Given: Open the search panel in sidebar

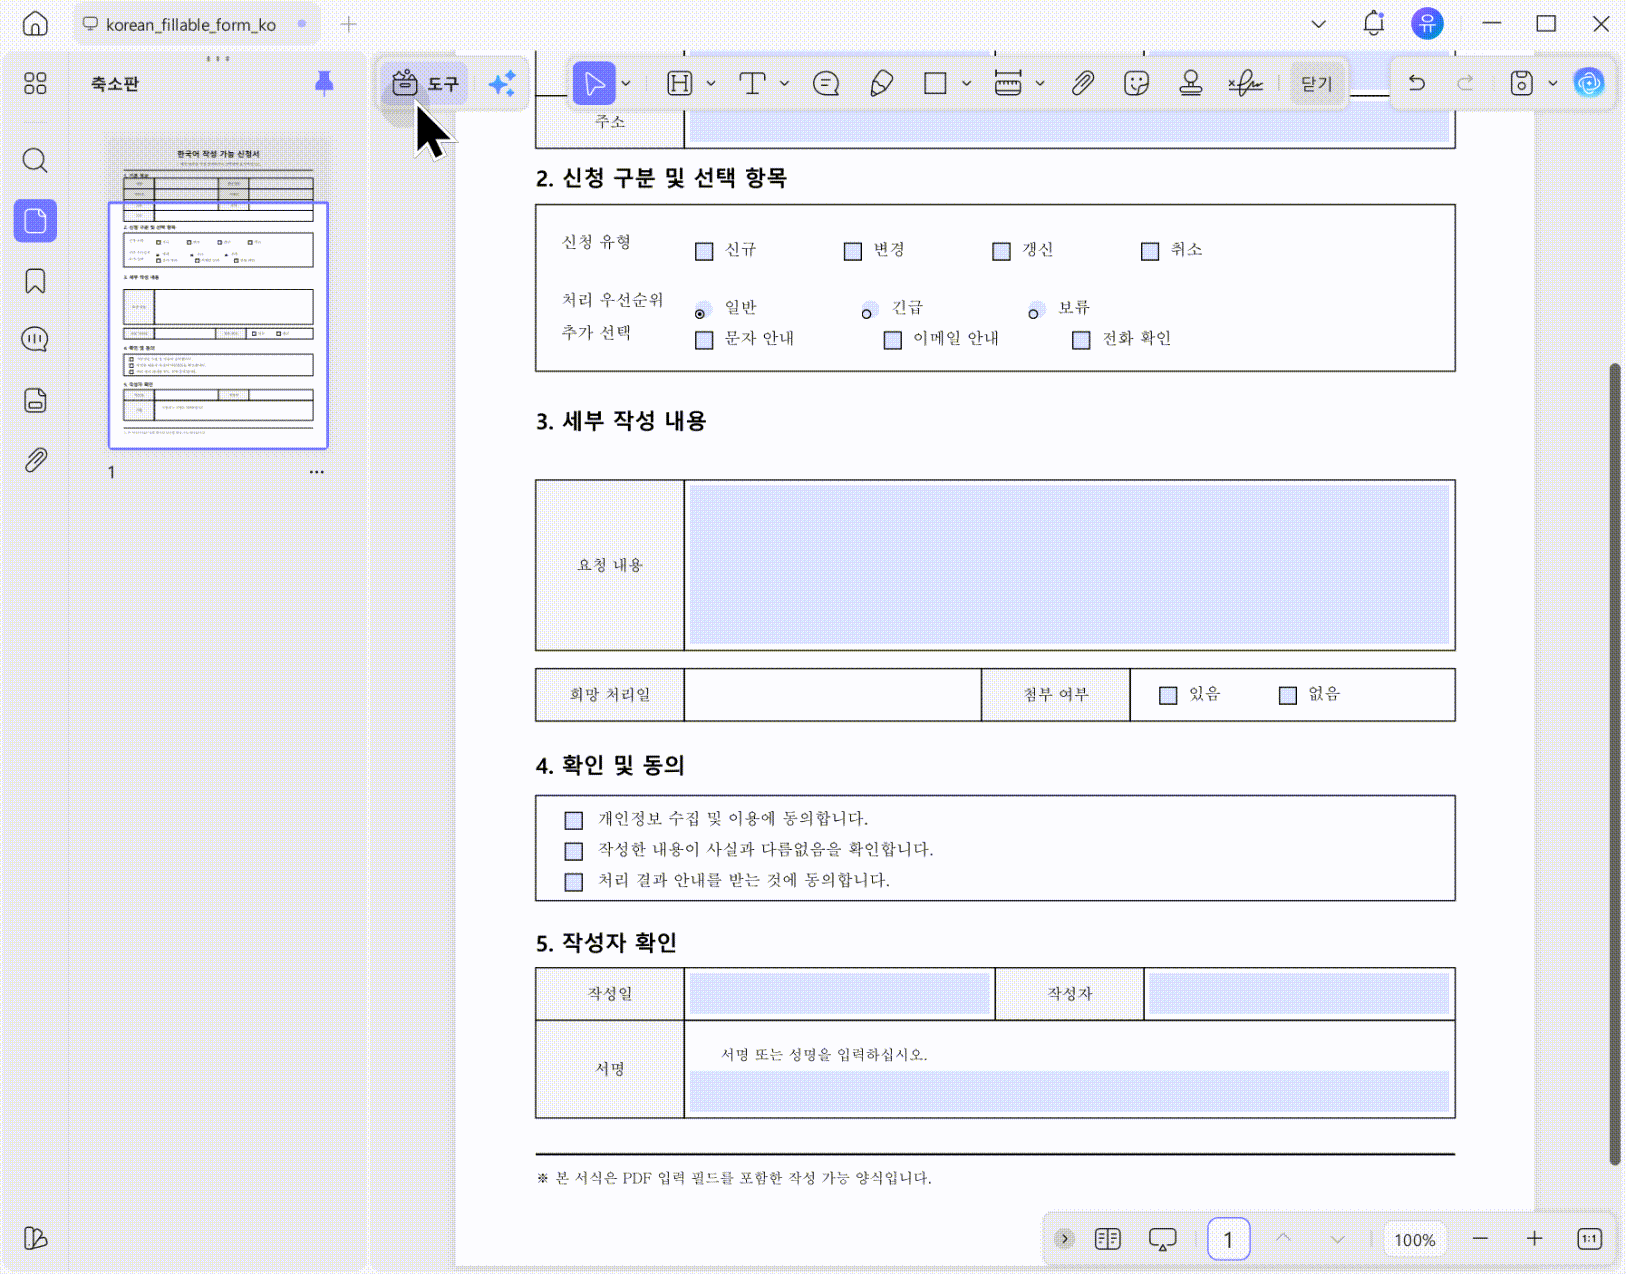Looking at the screenshot, I should click(x=35, y=160).
